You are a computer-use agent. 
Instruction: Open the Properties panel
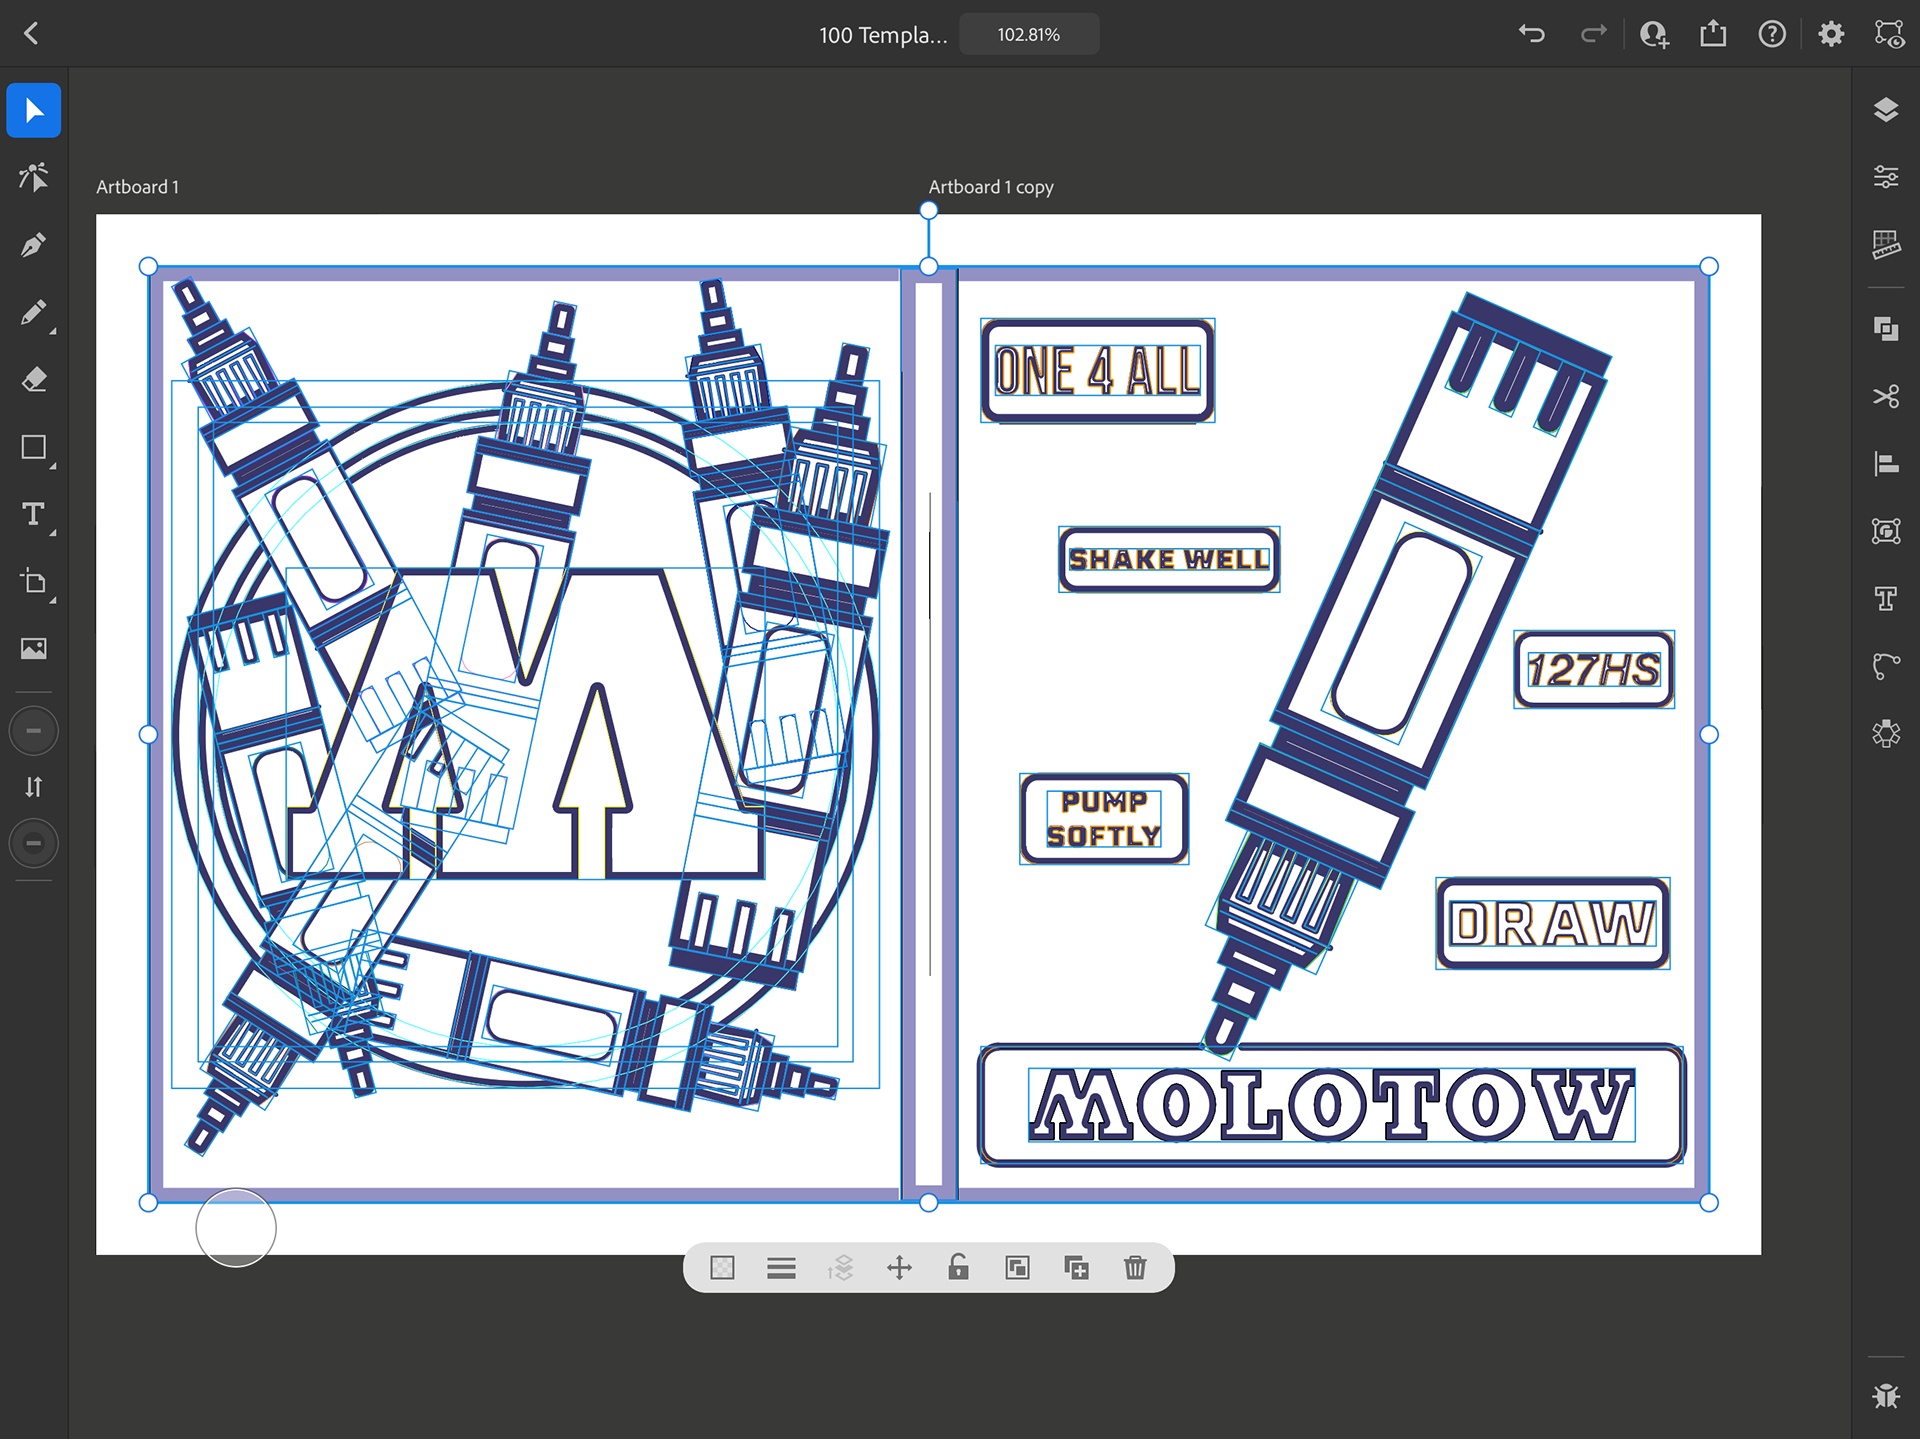pyautogui.click(x=1886, y=177)
